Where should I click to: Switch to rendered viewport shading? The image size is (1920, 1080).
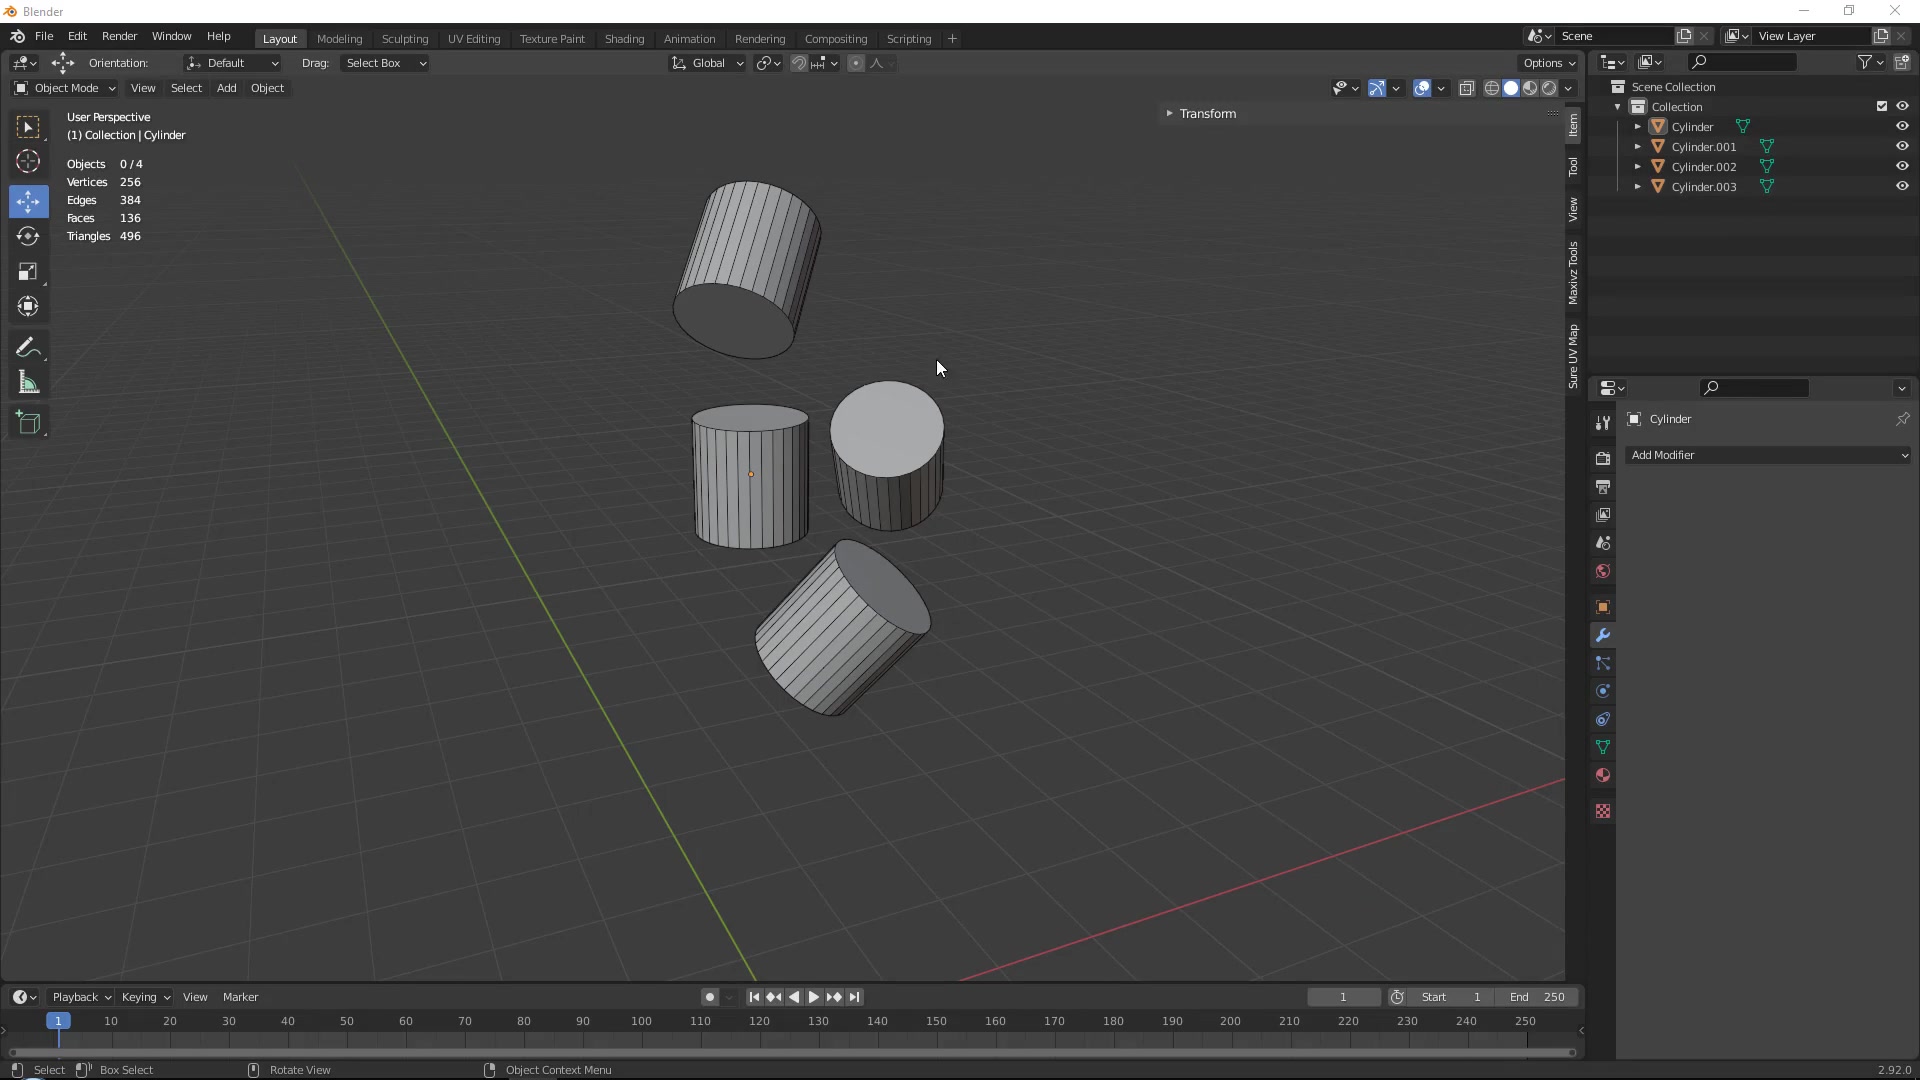pos(1549,88)
